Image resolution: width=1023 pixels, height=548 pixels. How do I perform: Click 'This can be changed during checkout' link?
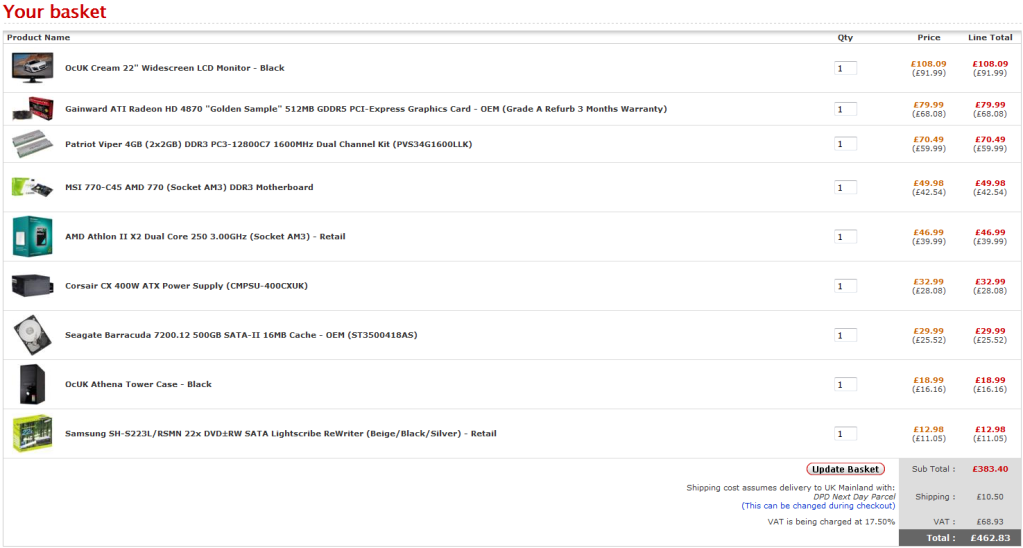pyautogui.click(x=818, y=506)
